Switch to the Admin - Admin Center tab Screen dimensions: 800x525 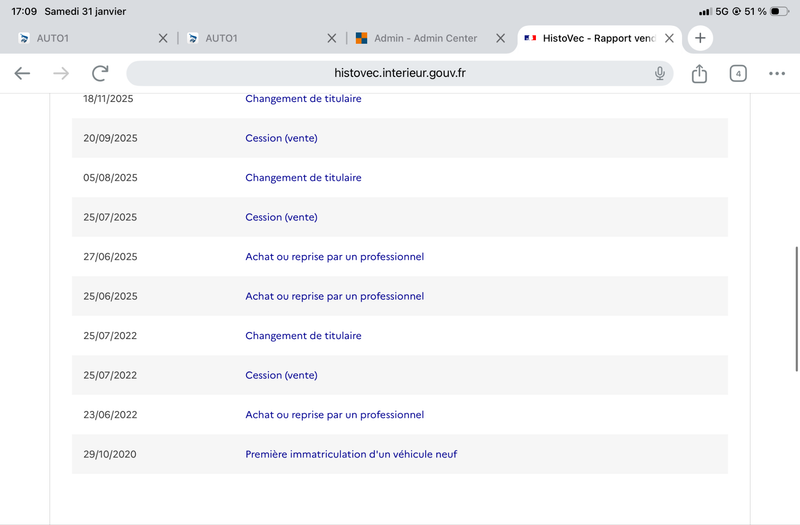(425, 38)
